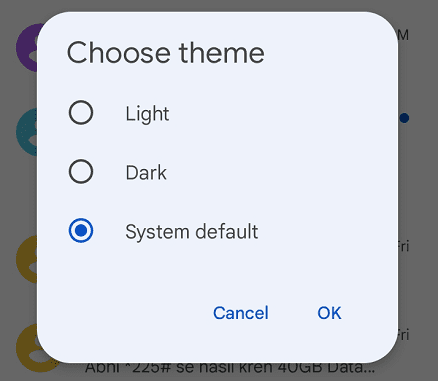
Task: Choose the System default radio button
Action: point(81,231)
